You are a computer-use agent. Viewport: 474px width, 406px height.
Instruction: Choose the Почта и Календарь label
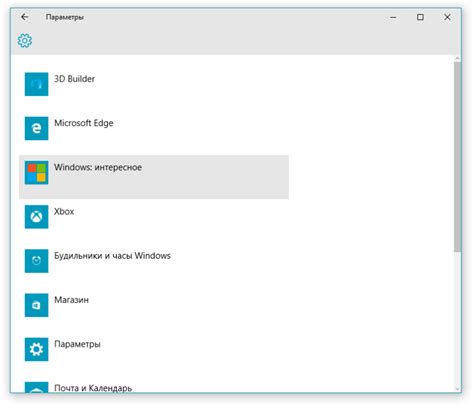point(93,388)
